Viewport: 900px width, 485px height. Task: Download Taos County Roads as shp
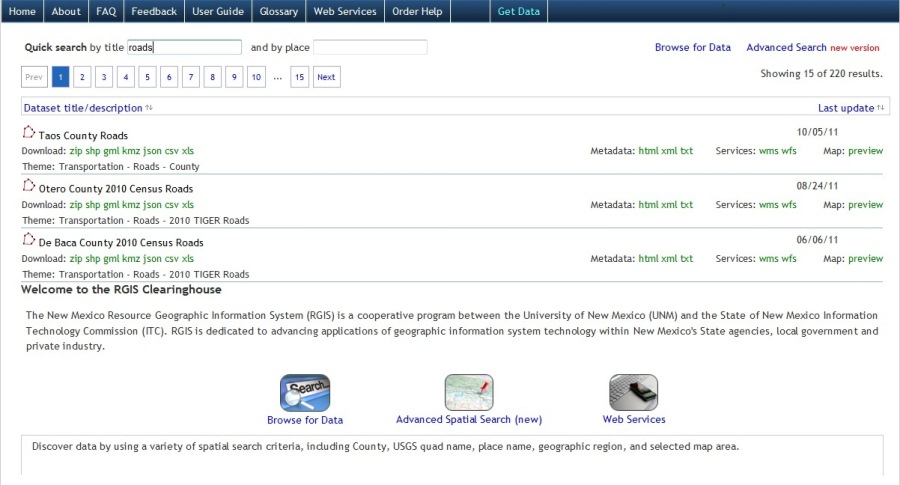(92, 151)
